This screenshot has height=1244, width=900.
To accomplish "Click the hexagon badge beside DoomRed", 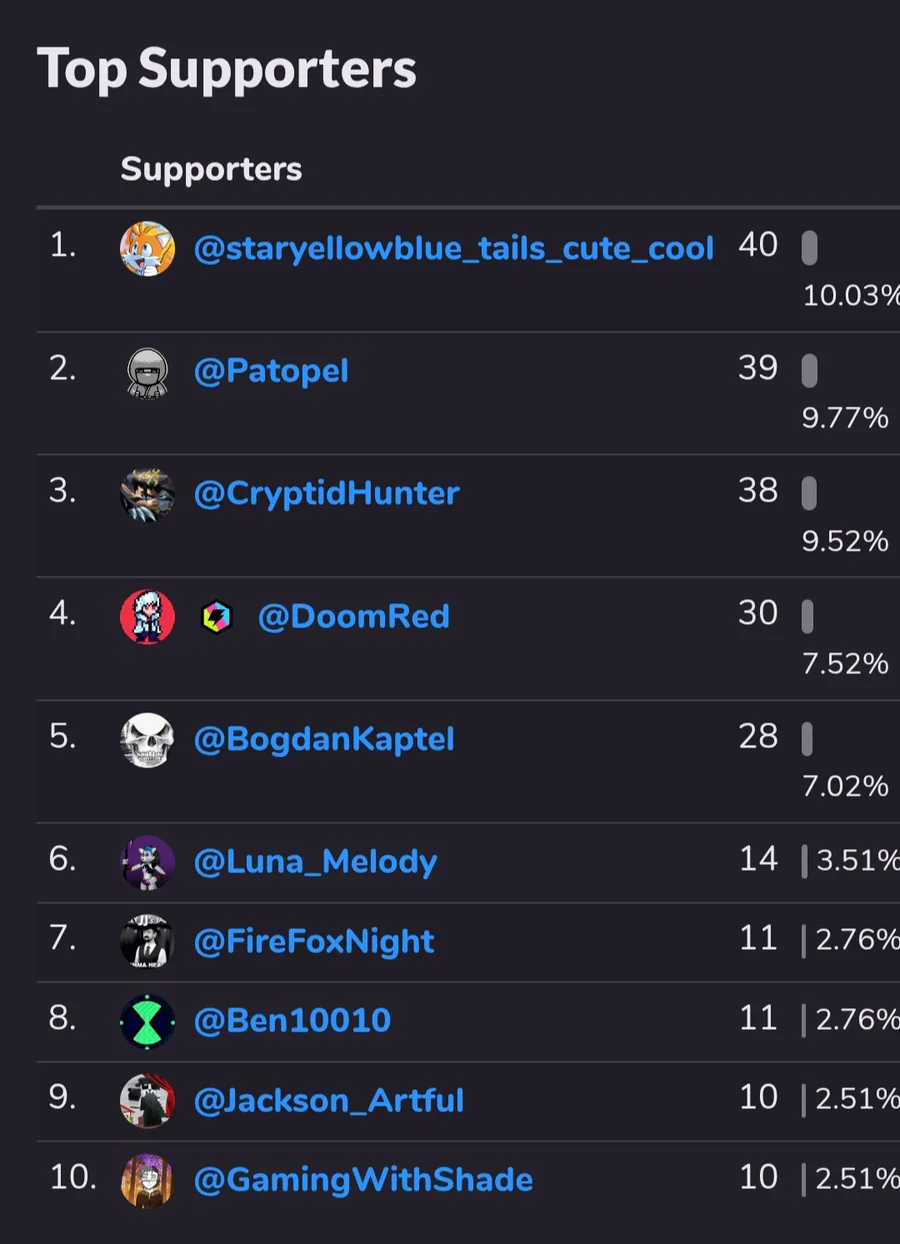I will tap(216, 617).
